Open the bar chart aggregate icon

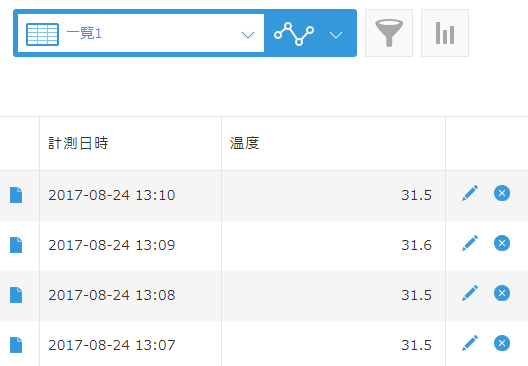[445, 33]
